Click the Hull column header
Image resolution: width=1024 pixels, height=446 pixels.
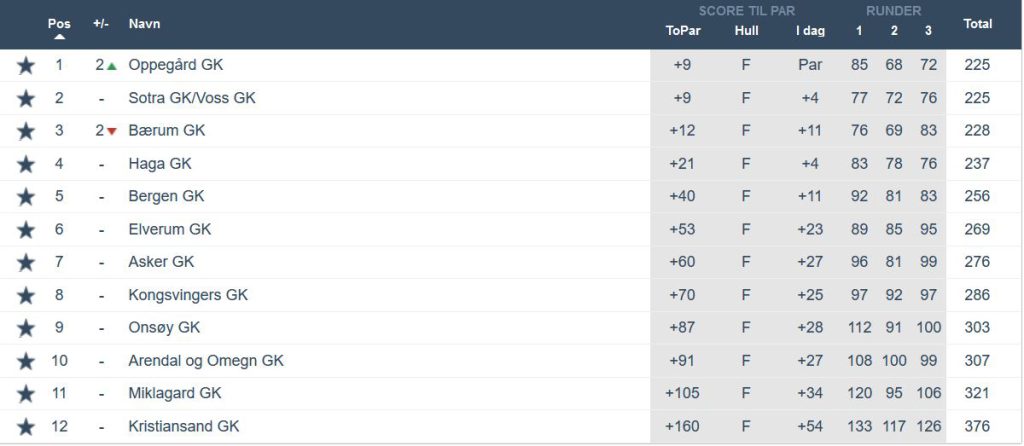[746, 30]
